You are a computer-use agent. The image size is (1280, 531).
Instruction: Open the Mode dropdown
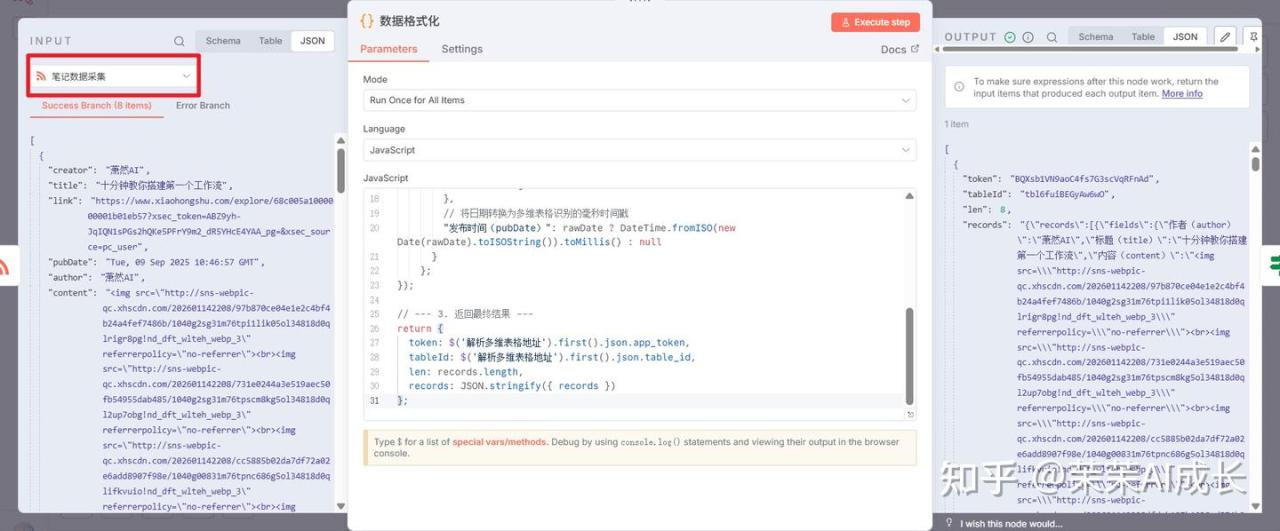click(639, 100)
